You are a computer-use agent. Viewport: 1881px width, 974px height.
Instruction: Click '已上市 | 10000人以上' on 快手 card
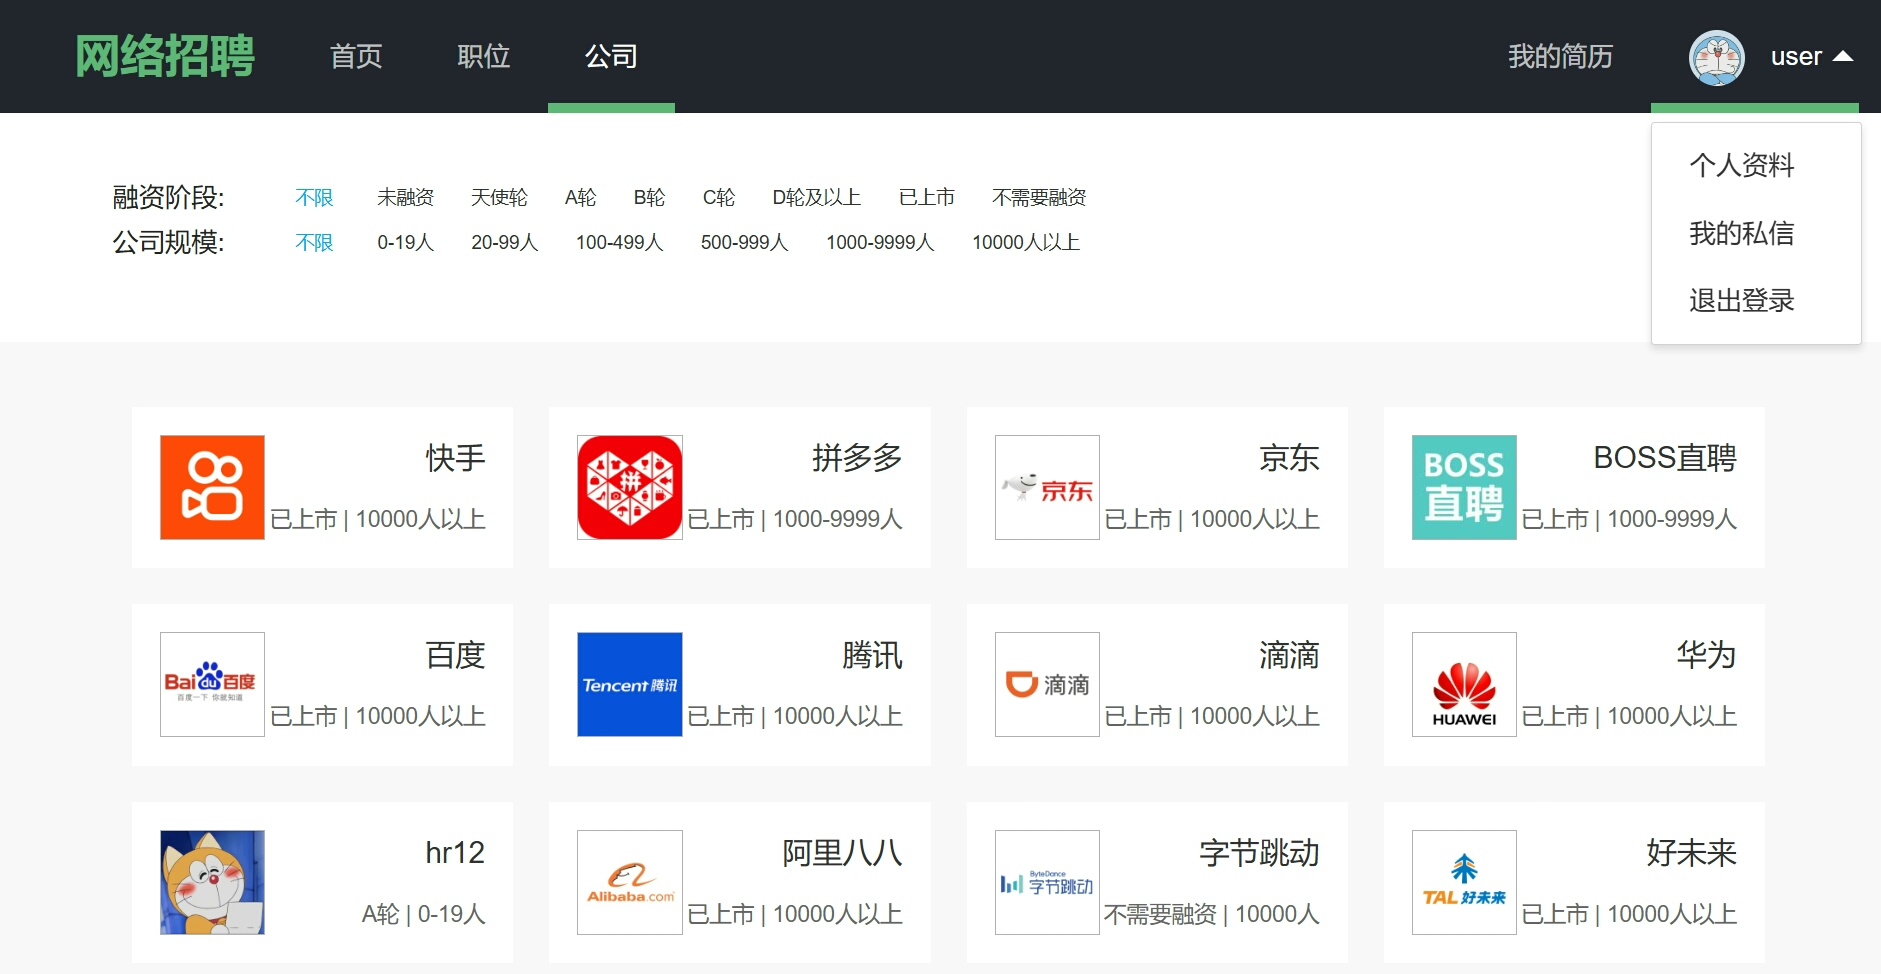tap(378, 519)
